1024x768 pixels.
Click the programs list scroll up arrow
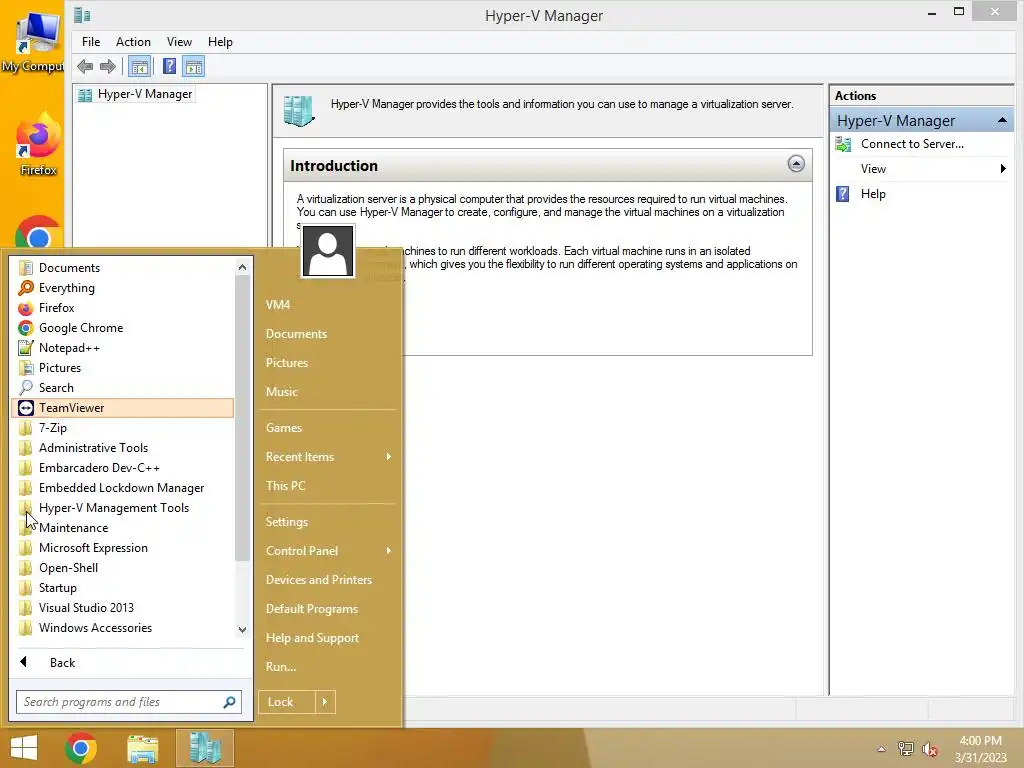click(242, 267)
